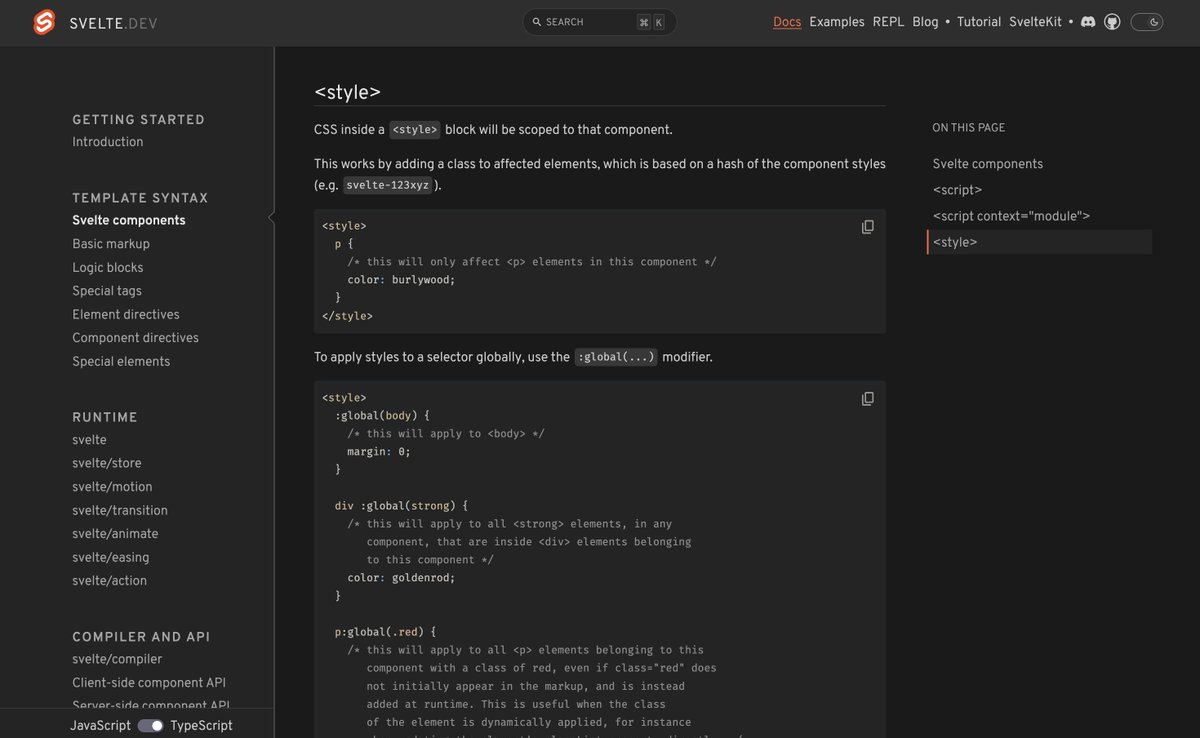Click the <style> section heading
Viewport: 1200px width, 738px height.
click(347, 91)
